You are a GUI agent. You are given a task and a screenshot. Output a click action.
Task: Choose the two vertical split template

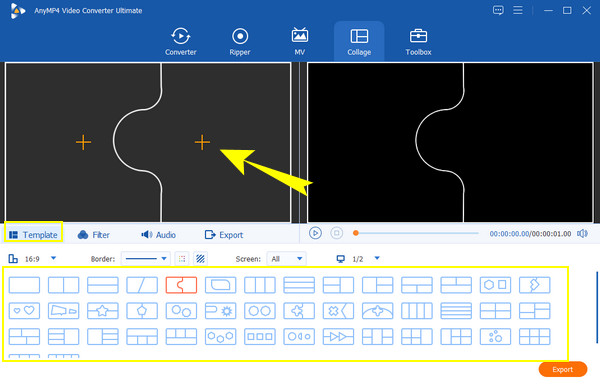point(64,285)
